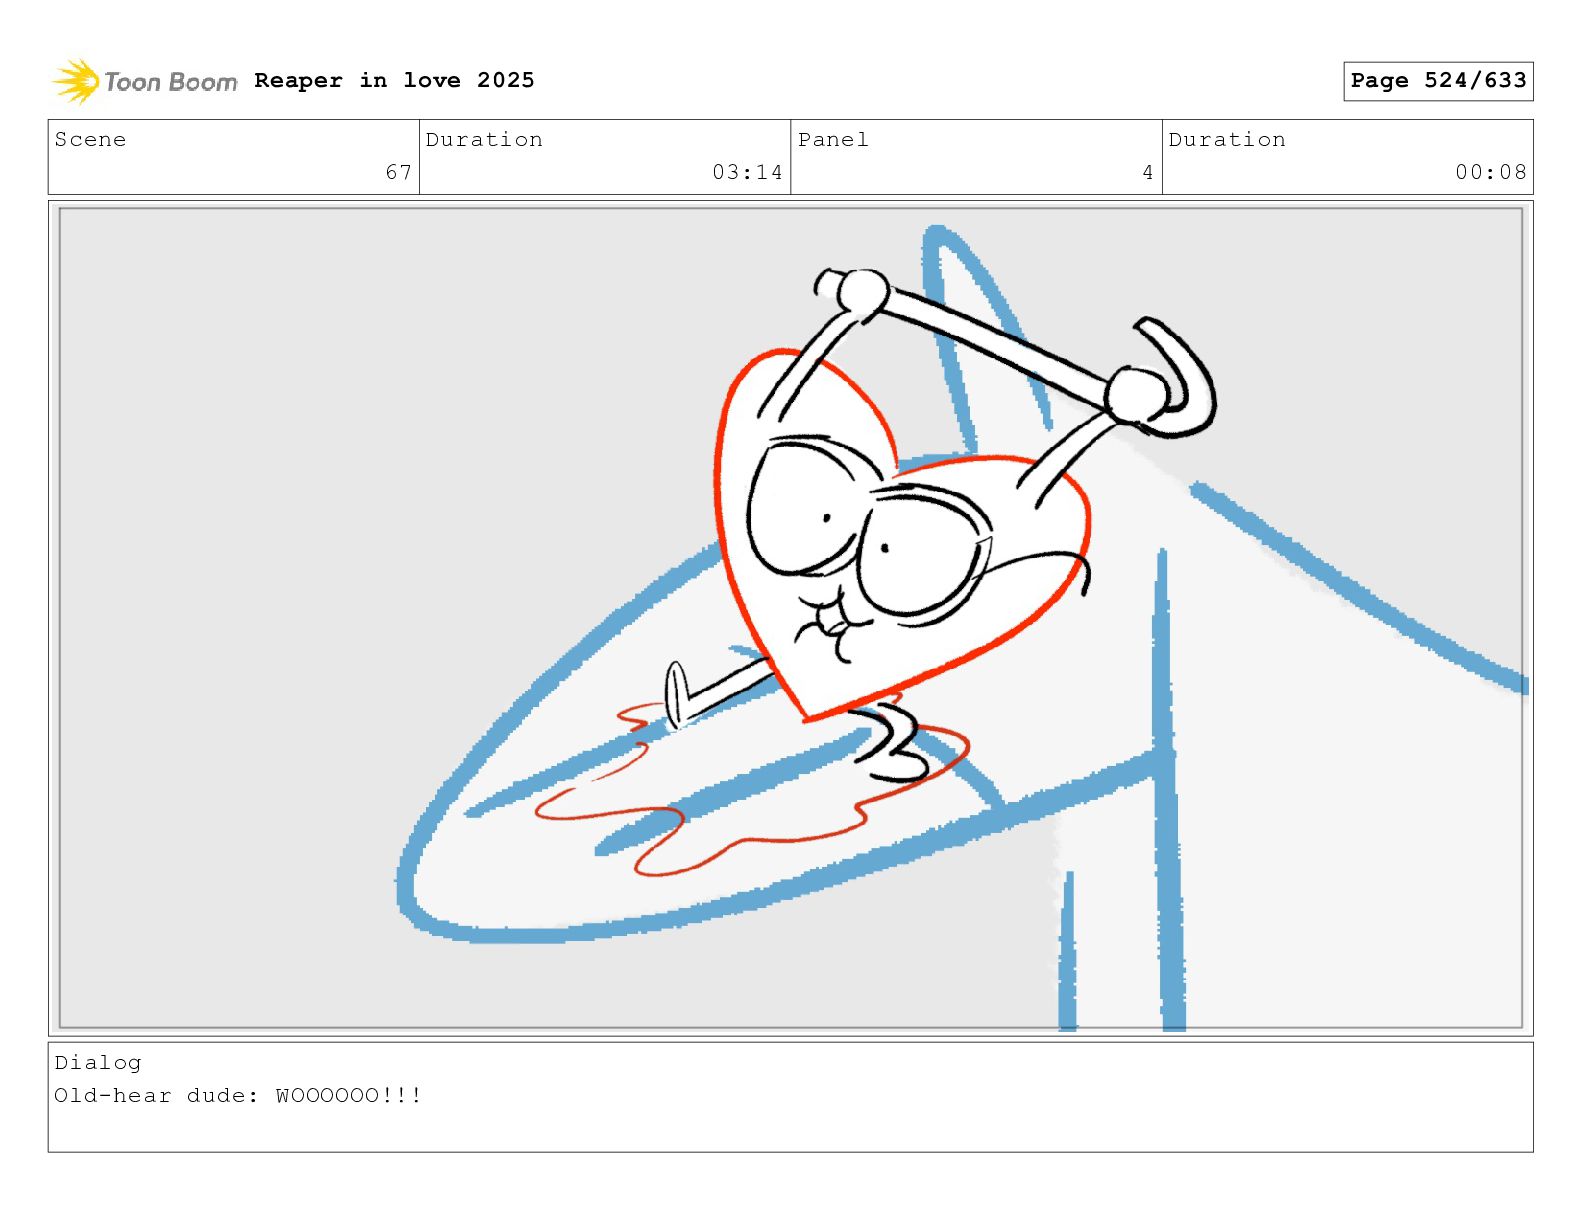Click the scene duration value '03:14'

(747, 172)
